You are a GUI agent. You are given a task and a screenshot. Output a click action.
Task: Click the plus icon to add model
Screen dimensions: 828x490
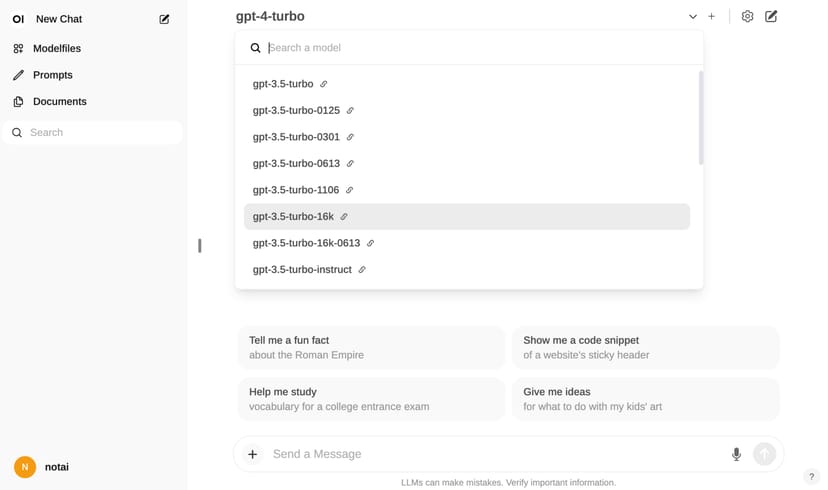[712, 16]
